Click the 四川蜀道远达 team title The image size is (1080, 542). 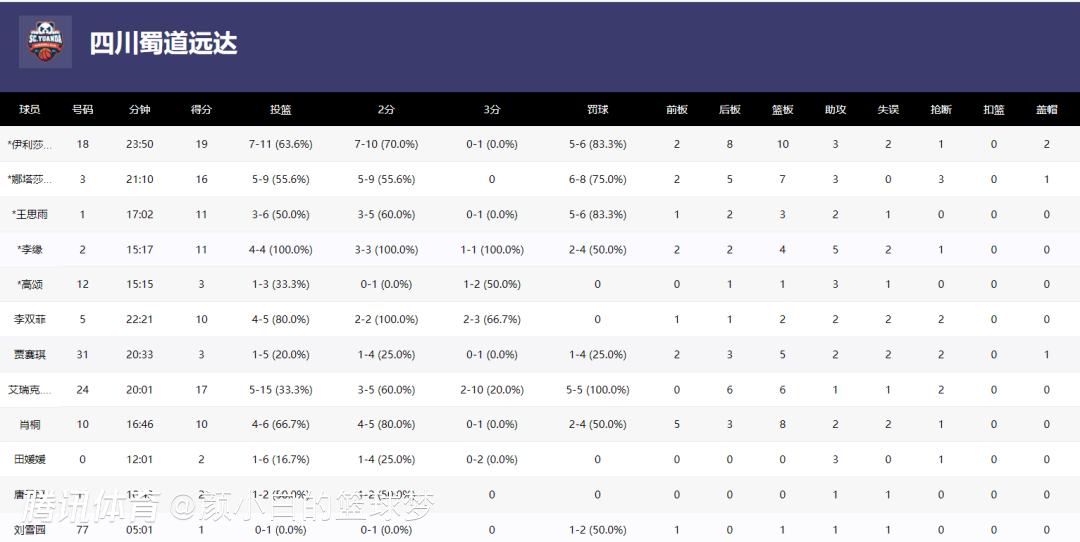(x=163, y=43)
